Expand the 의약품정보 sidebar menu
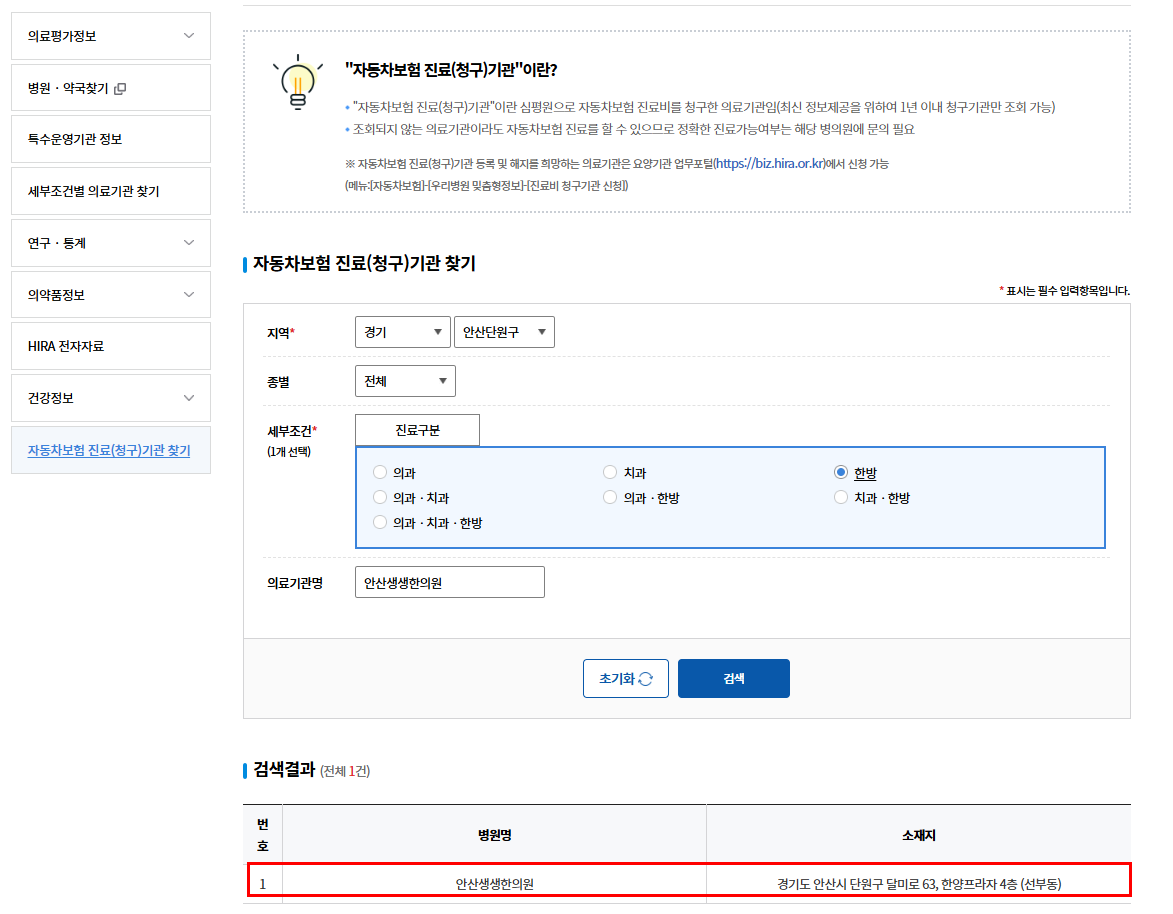The height and width of the screenshot is (914, 1173). [x=111, y=295]
